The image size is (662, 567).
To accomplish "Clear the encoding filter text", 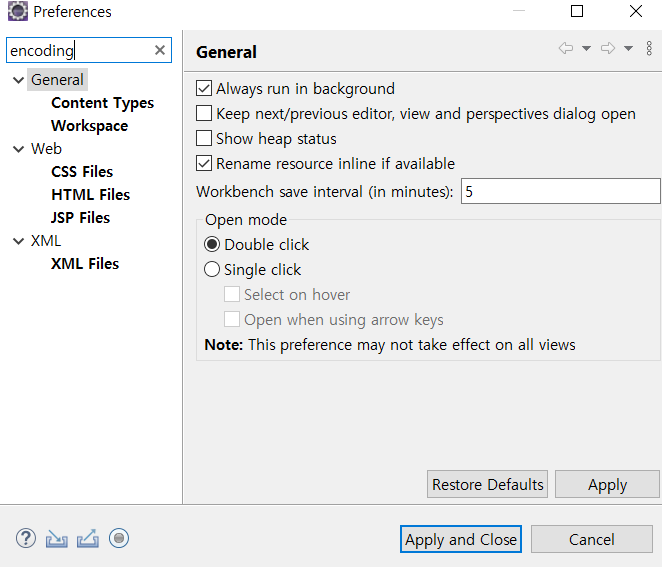I will click(x=160, y=50).
